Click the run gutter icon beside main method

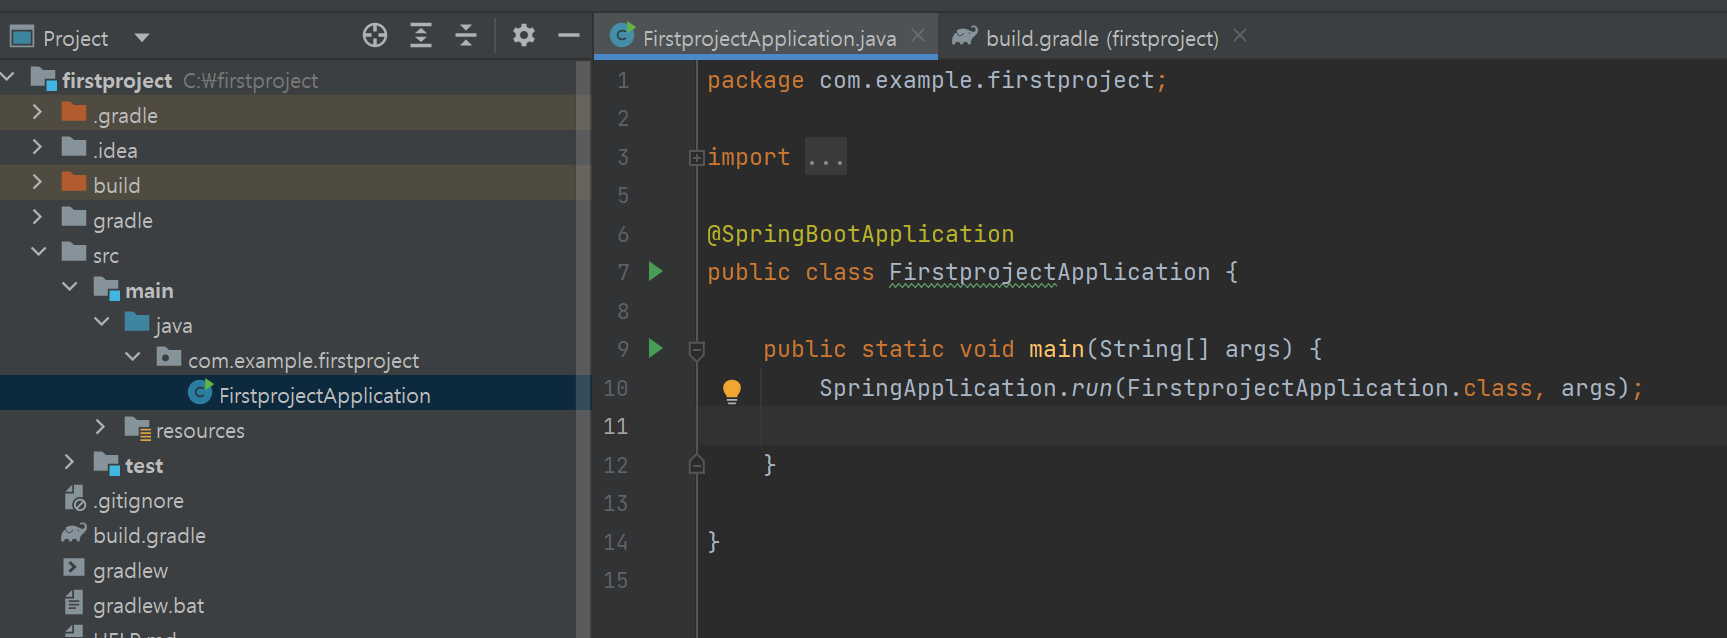point(656,348)
